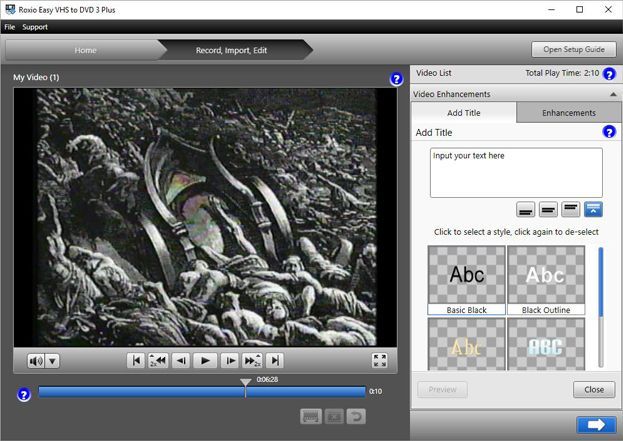Fast forward at 2x speed

tap(252, 360)
